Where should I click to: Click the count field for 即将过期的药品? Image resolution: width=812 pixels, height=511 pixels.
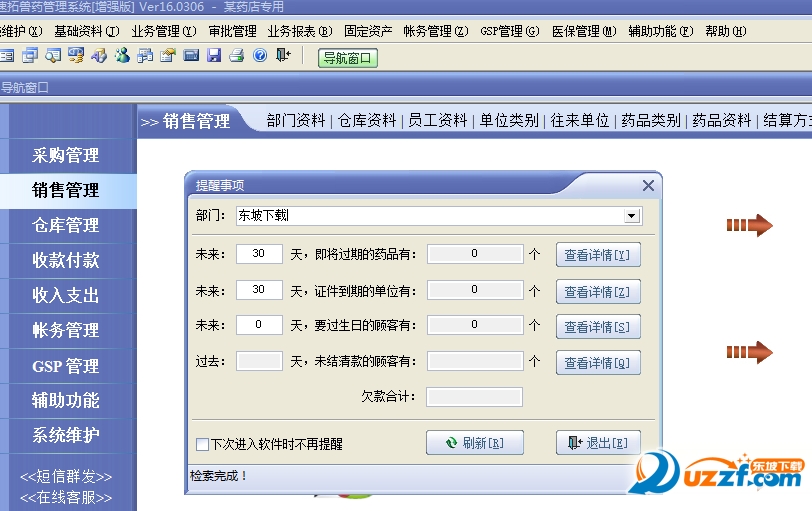[x=475, y=254]
